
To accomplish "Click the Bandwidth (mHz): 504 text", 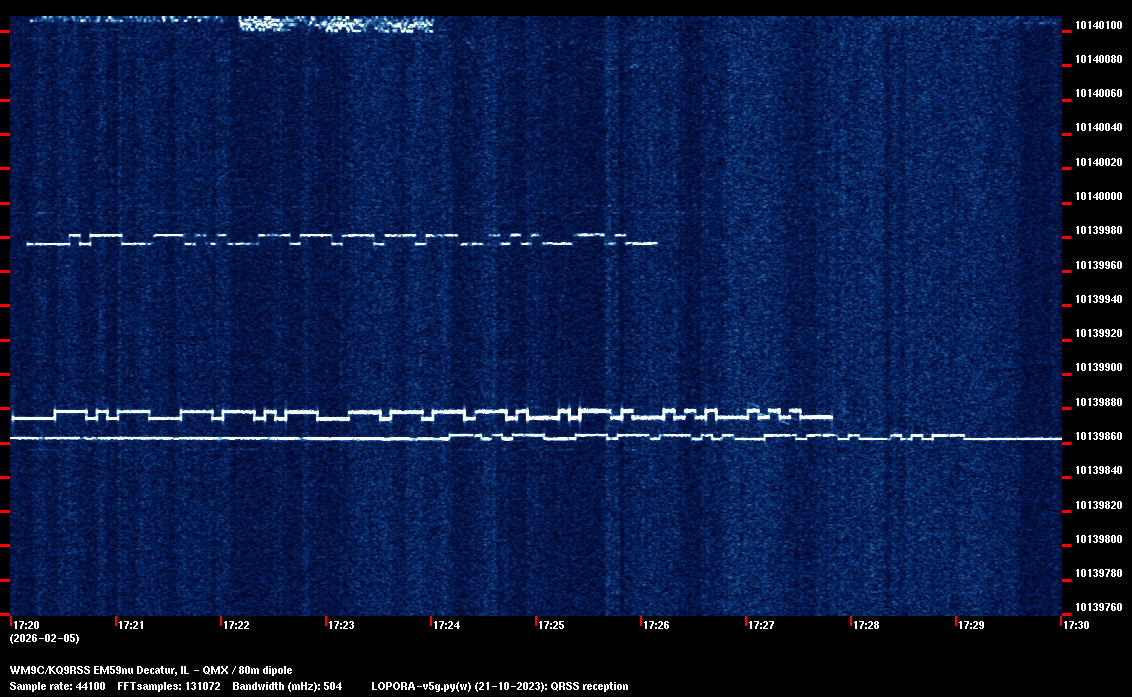I will coord(287,686).
